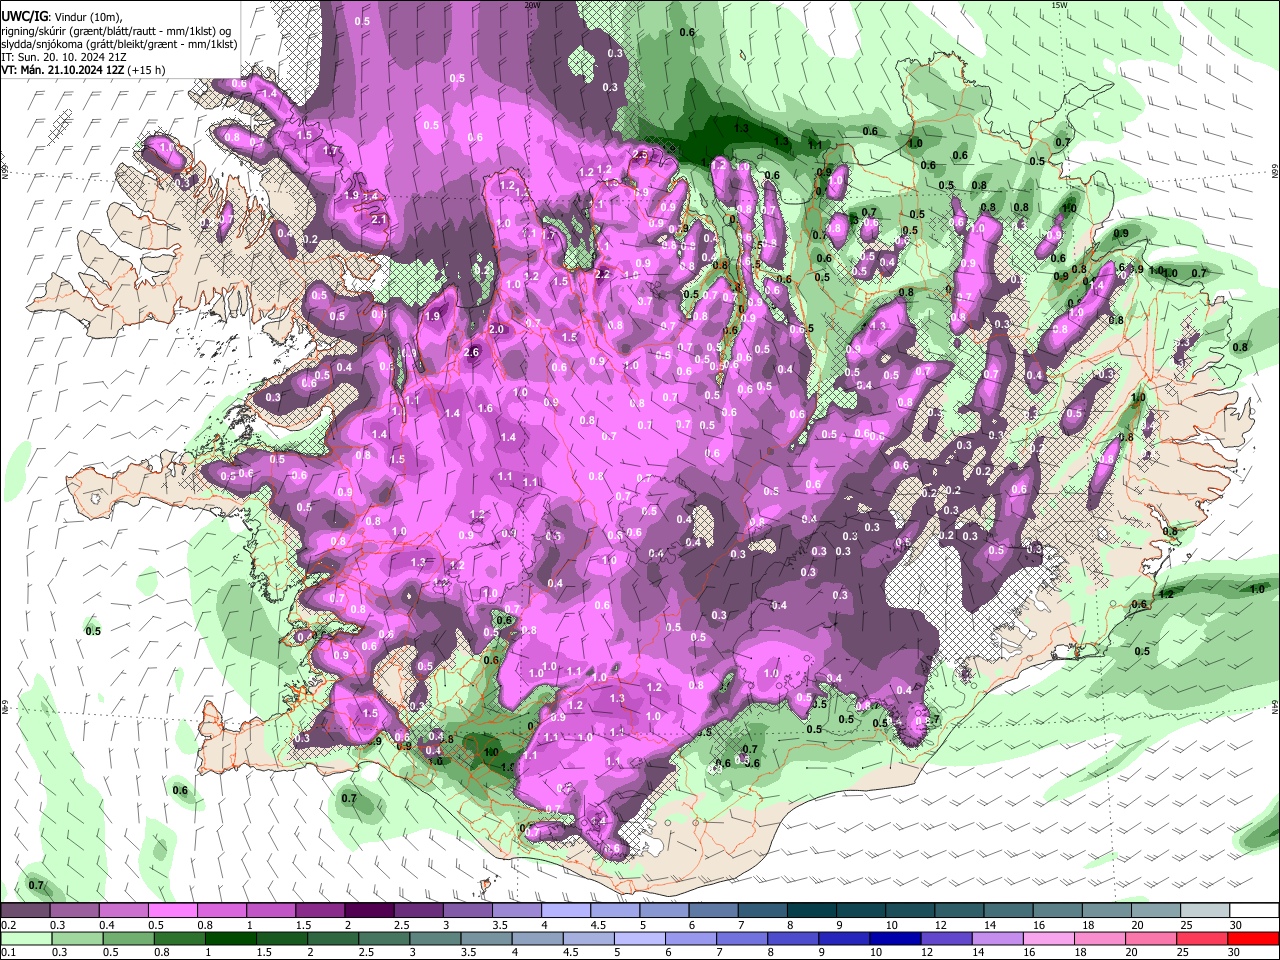This screenshot has width=1280, height=960.
Task: Click the '15W' longitude label
Action: pos(1059,4)
